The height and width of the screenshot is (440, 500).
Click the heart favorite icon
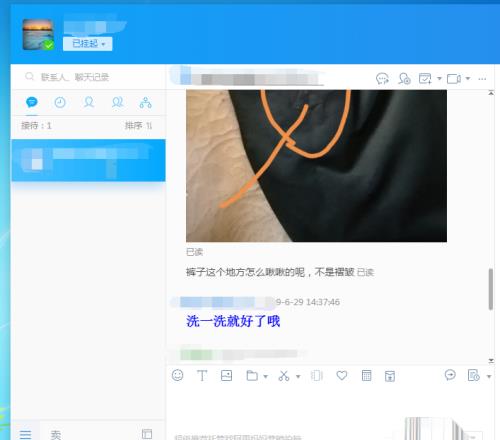[342, 376]
